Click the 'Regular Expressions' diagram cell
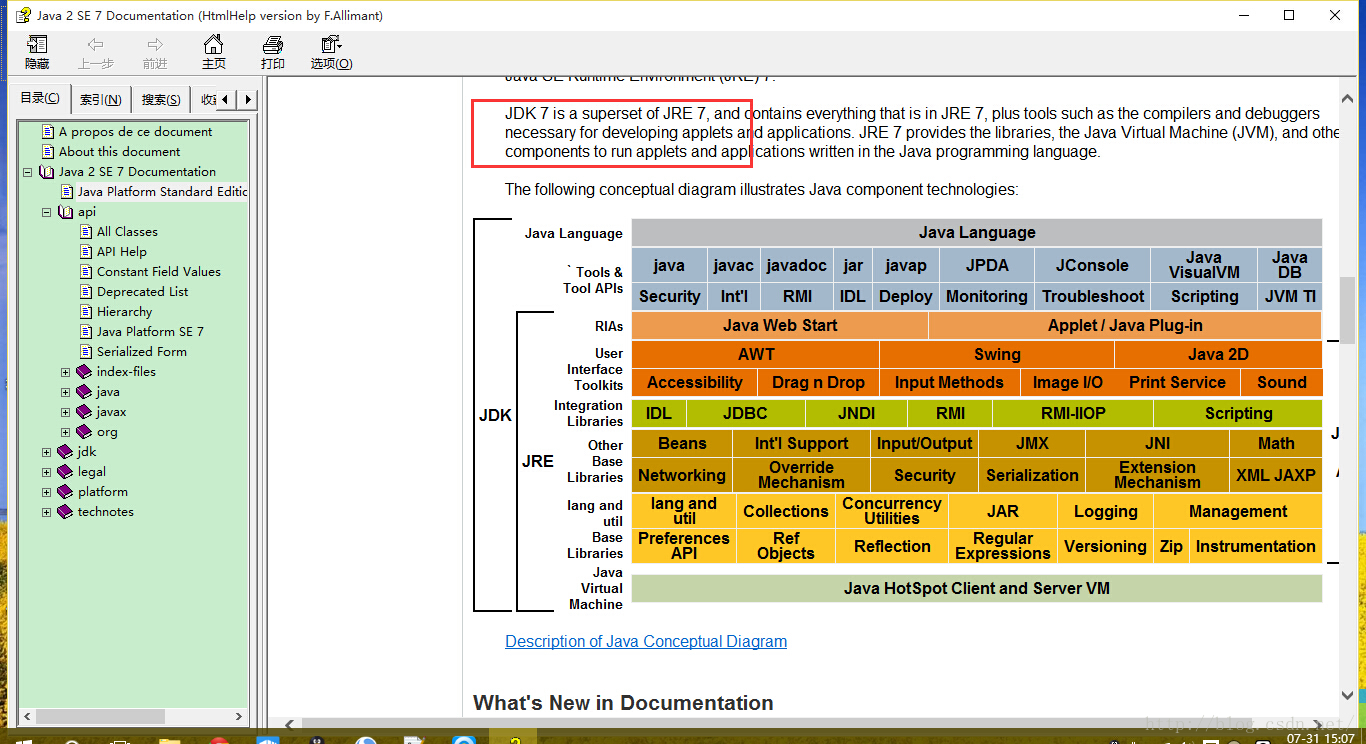Screen dimensions: 1366x744 [1002, 546]
